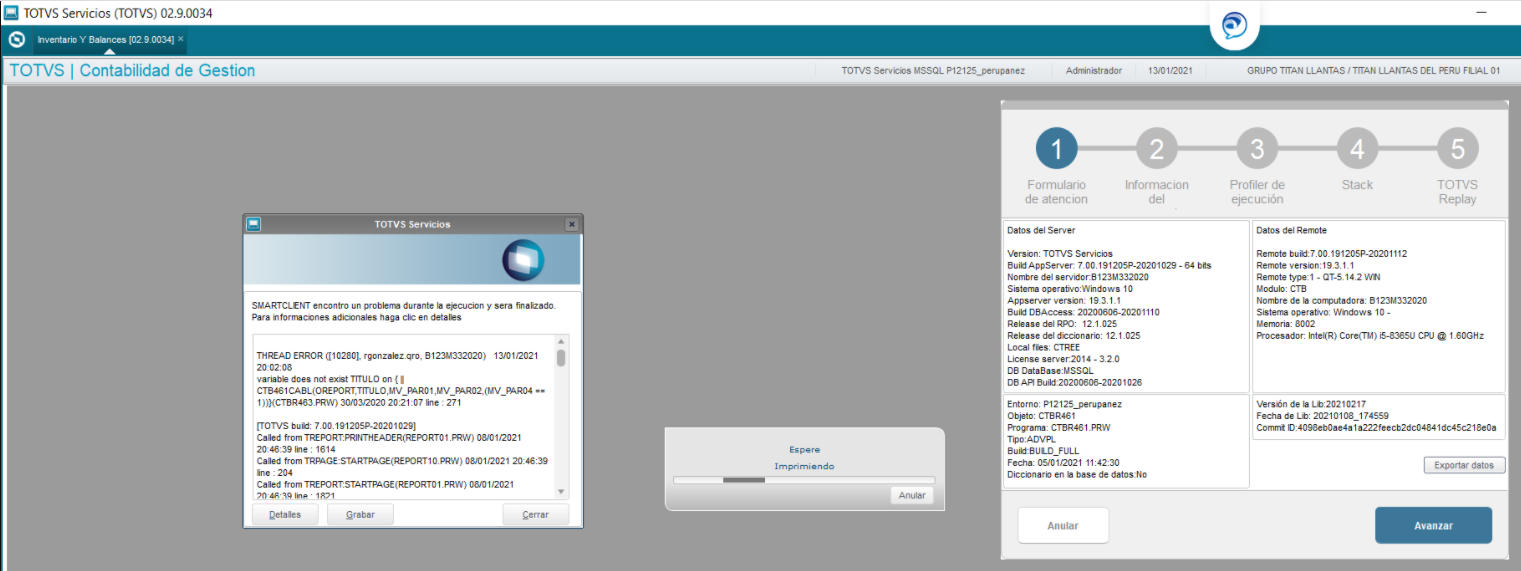Click the Avanzar button
1521x571 pixels.
click(x=1433, y=525)
